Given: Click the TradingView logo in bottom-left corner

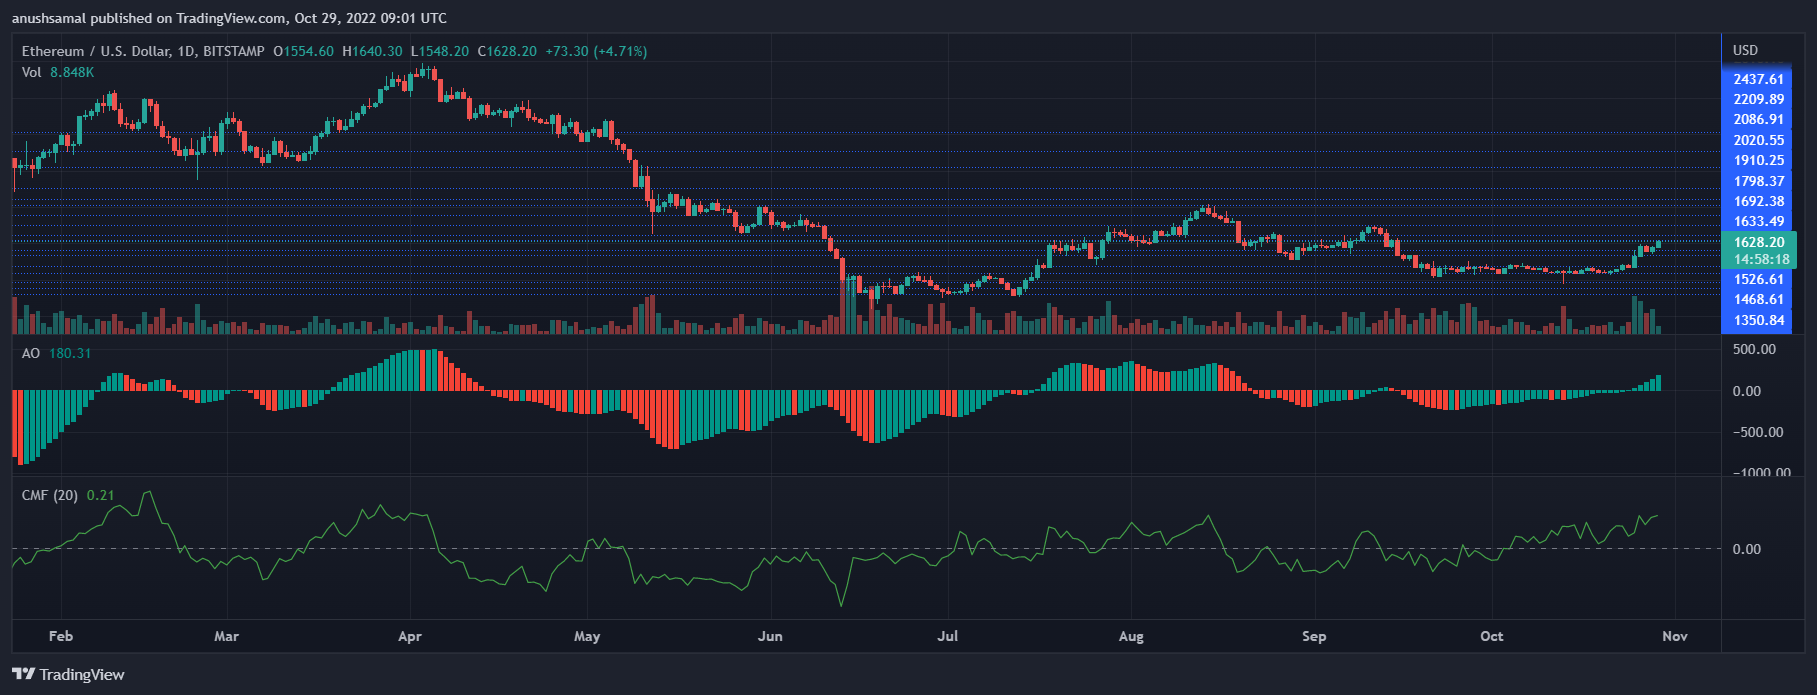Looking at the screenshot, I should [69, 674].
